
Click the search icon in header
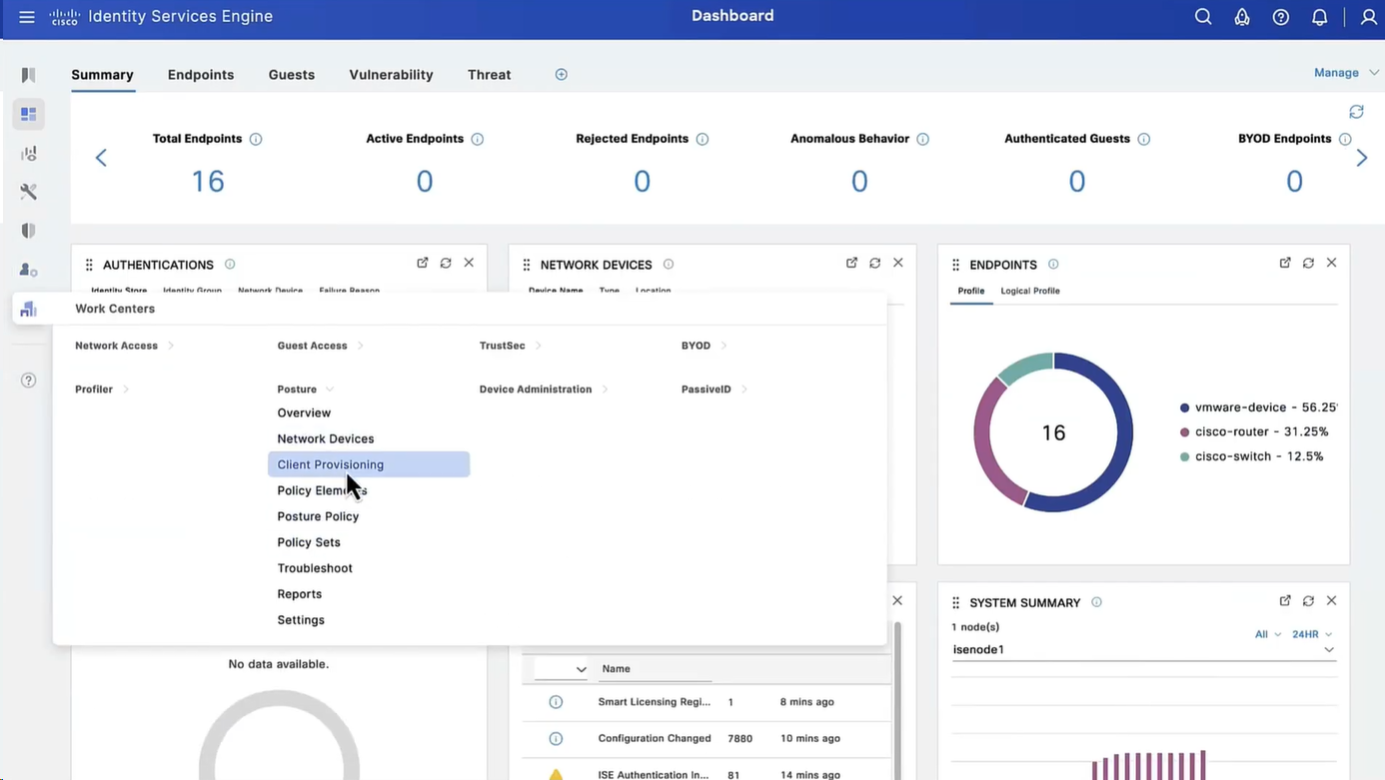point(1203,17)
